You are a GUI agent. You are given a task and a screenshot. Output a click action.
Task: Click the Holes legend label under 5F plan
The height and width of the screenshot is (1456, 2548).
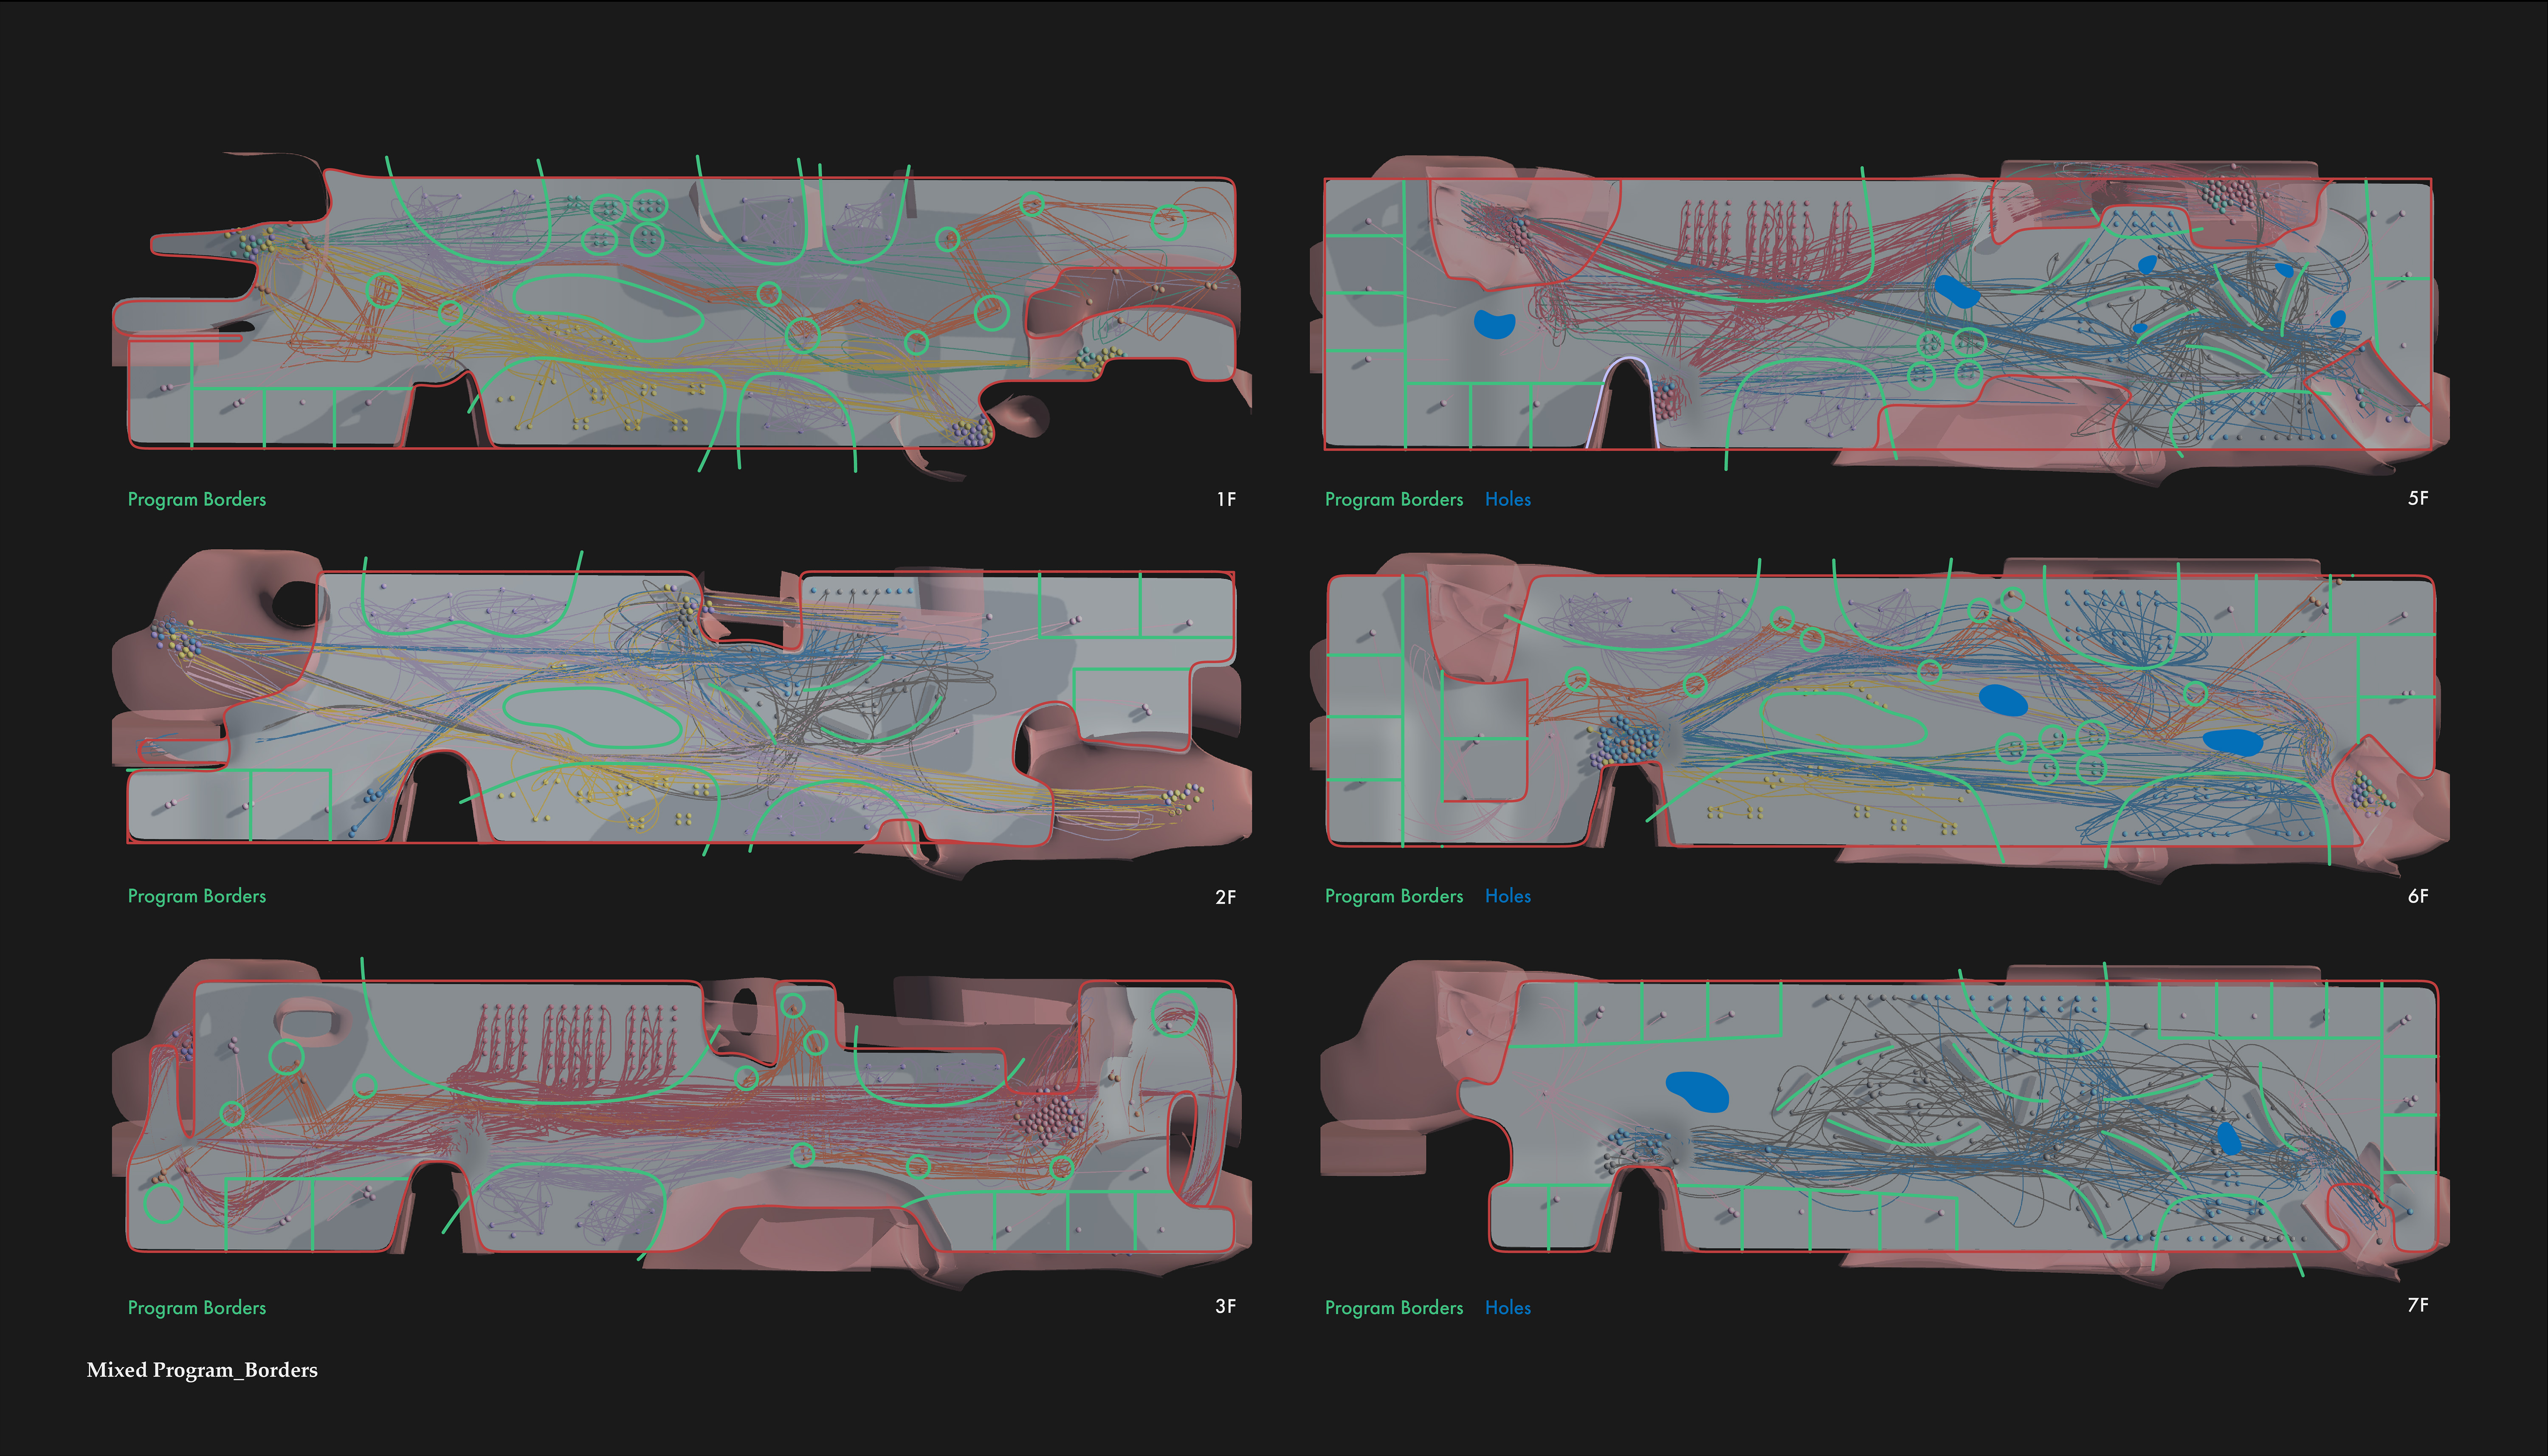[1507, 499]
